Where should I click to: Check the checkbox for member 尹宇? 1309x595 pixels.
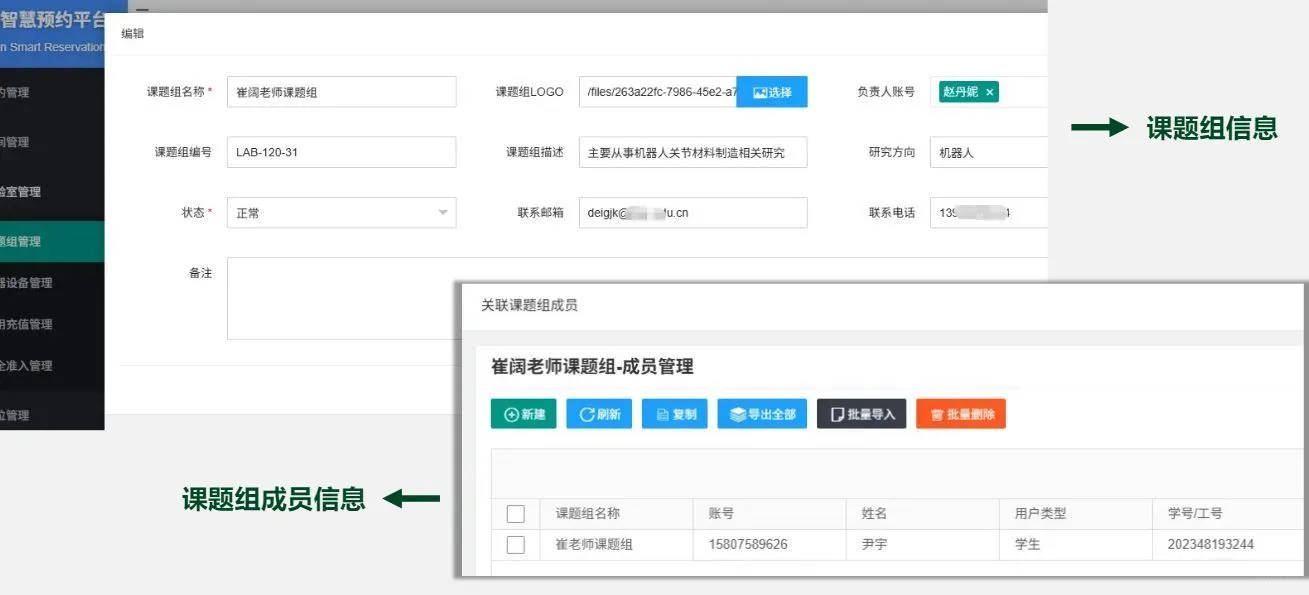[x=516, y=545]
